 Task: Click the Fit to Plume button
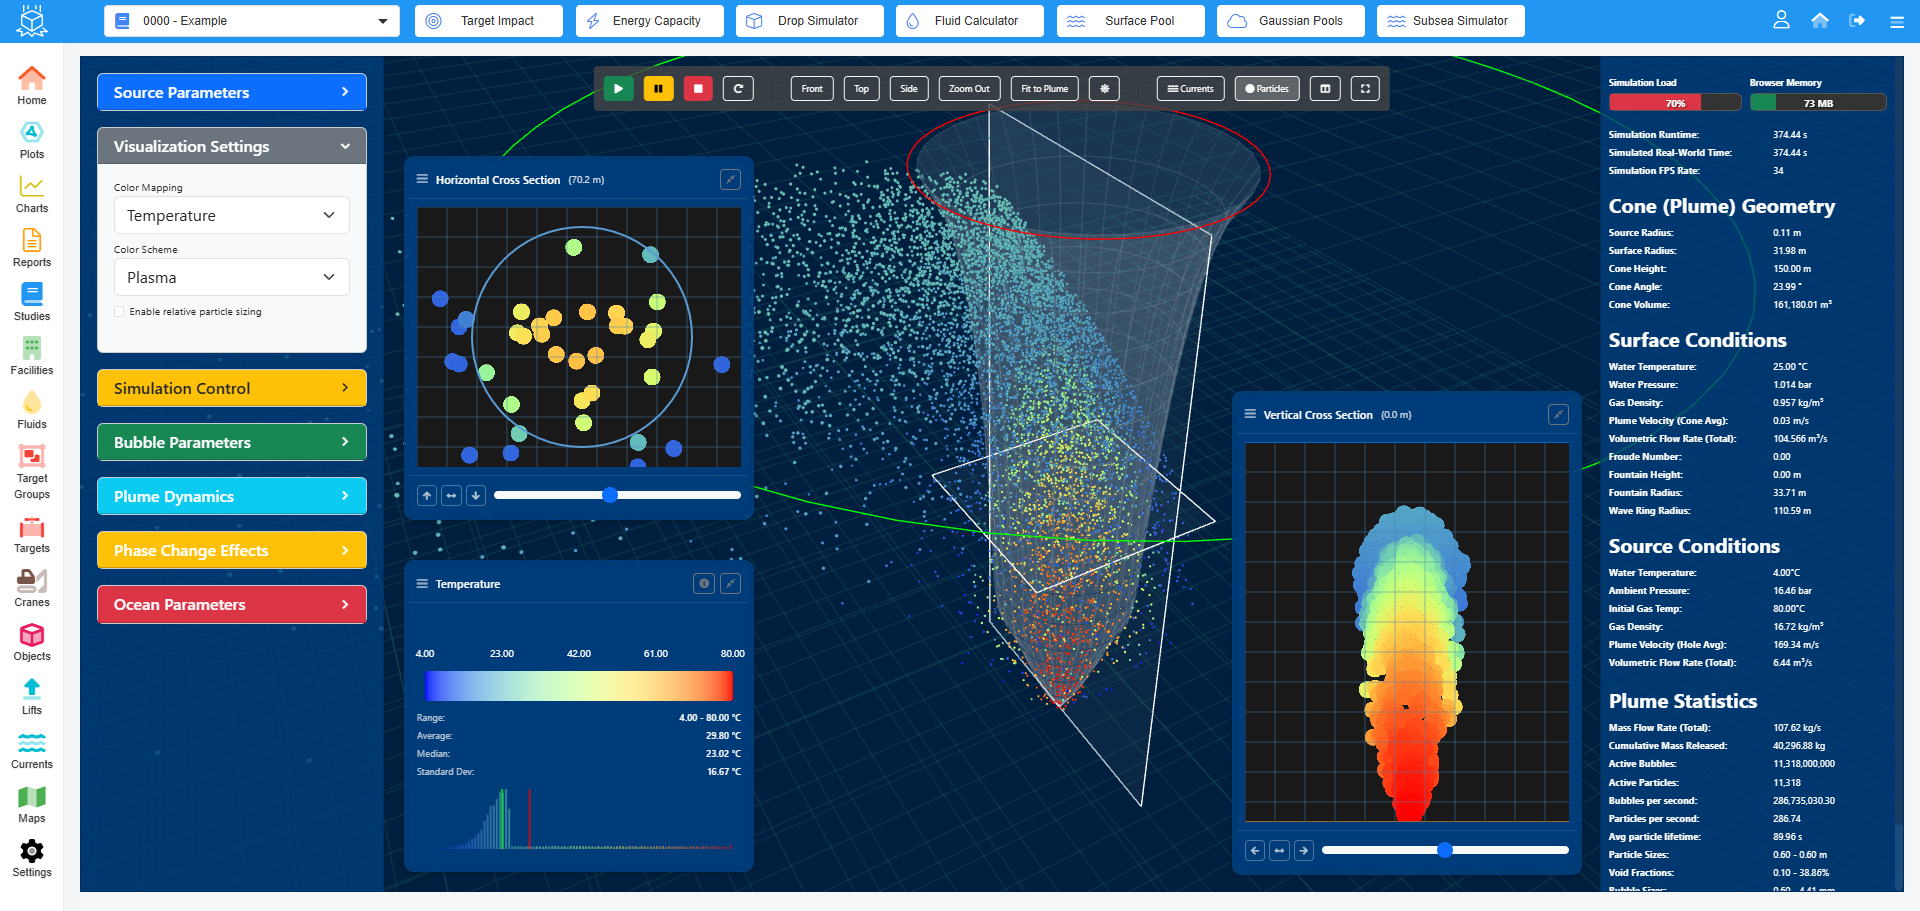pos(1044,88)
